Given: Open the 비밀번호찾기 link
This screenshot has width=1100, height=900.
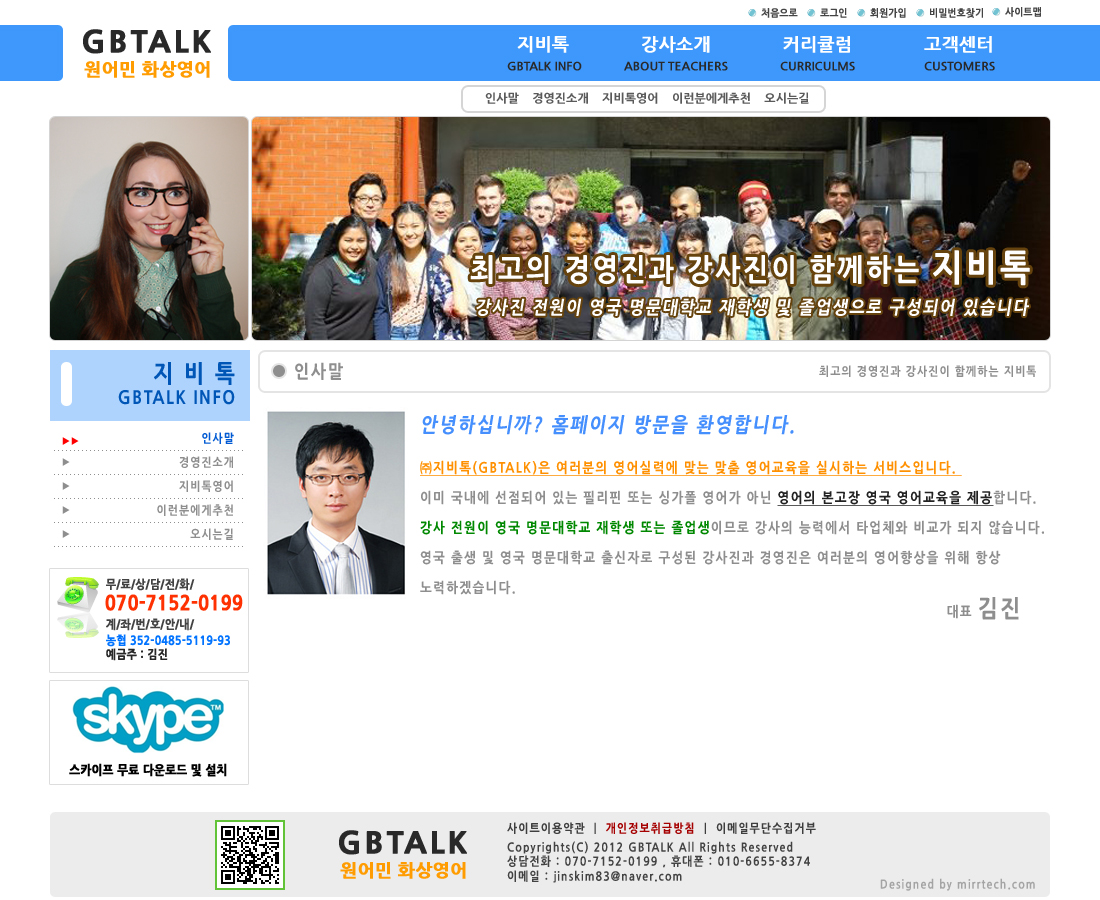Looking at the screenshot, I should coord(955,13).
